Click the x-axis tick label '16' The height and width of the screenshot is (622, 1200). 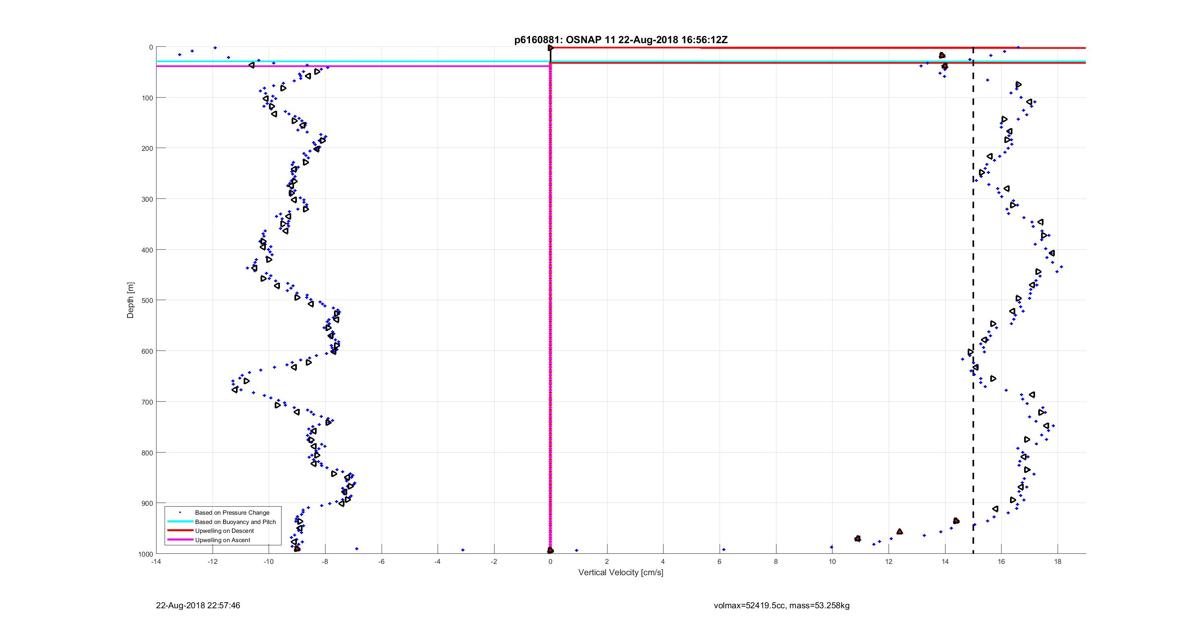tap(1001, 561)
